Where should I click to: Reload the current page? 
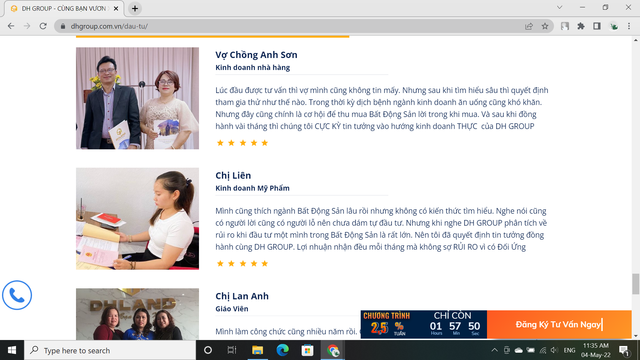(x=43, y=26)
